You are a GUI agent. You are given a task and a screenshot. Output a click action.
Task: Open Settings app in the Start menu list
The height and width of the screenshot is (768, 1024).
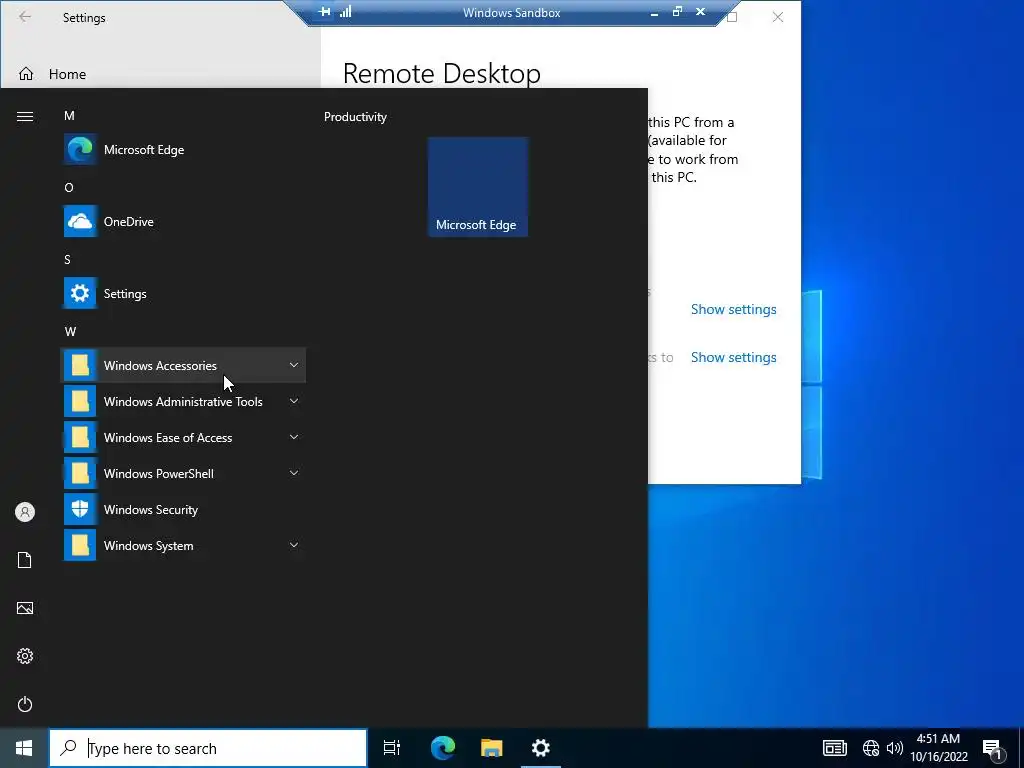(183, 293)
